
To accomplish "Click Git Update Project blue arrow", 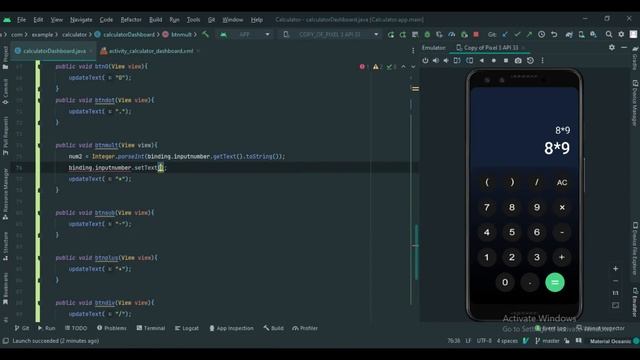I will pyautogui.click(x=505, y=35).
